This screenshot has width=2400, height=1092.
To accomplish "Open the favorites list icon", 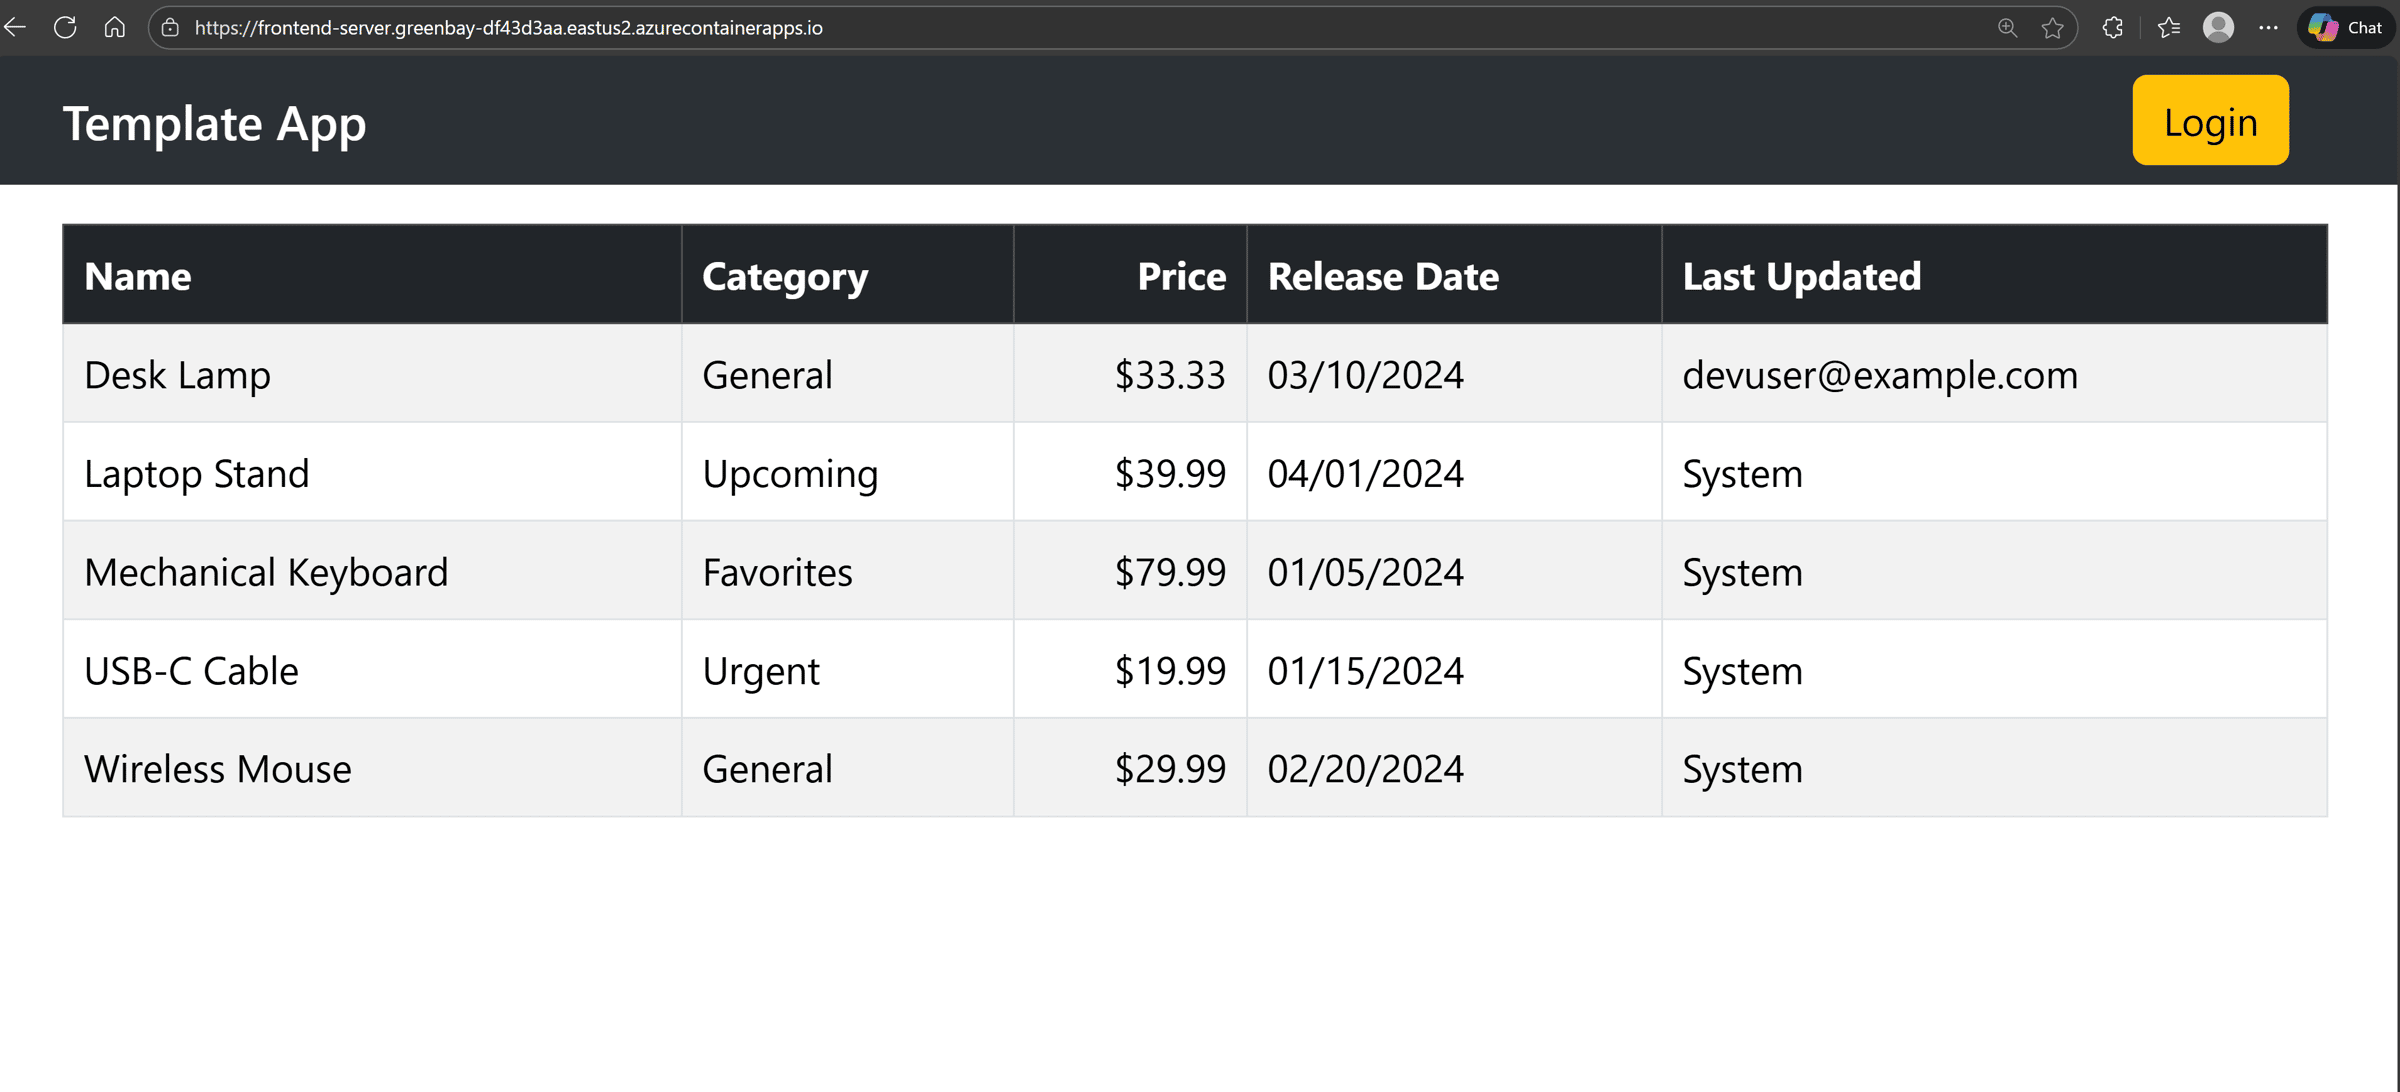I will tap(2168, 28).
